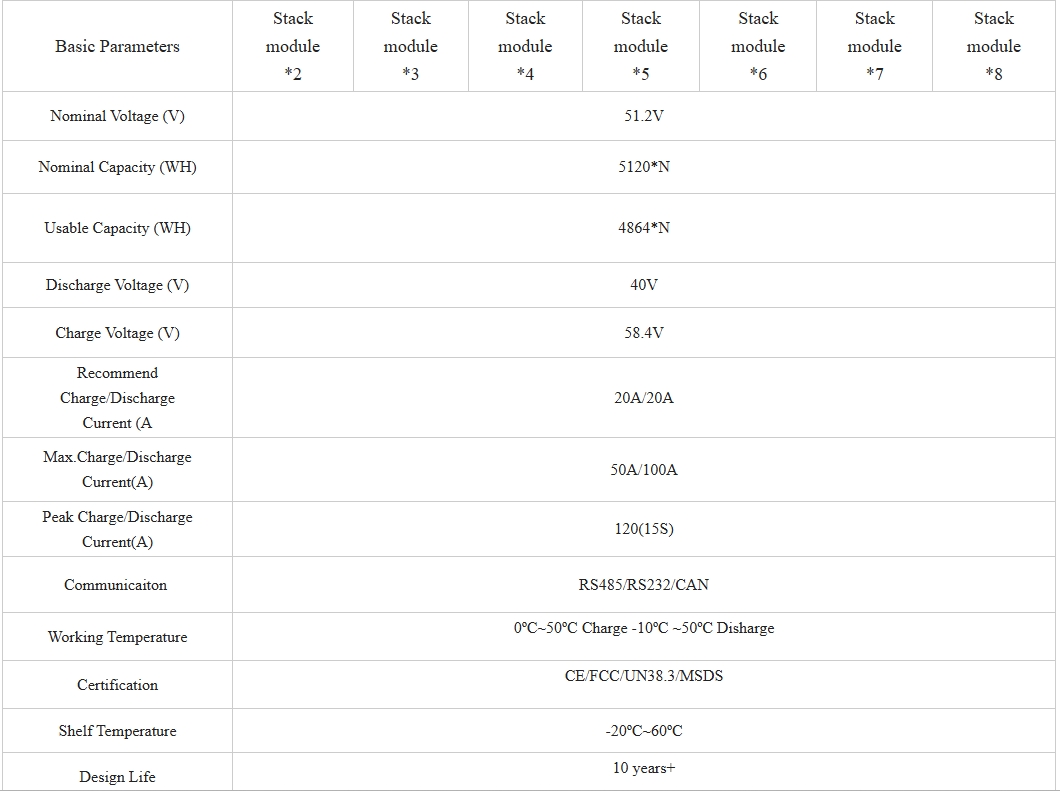The image size is (1060, 791).
Task: Select the CE/FCC/UN38.3/MSDS certification value
Action: click(644, 676)
